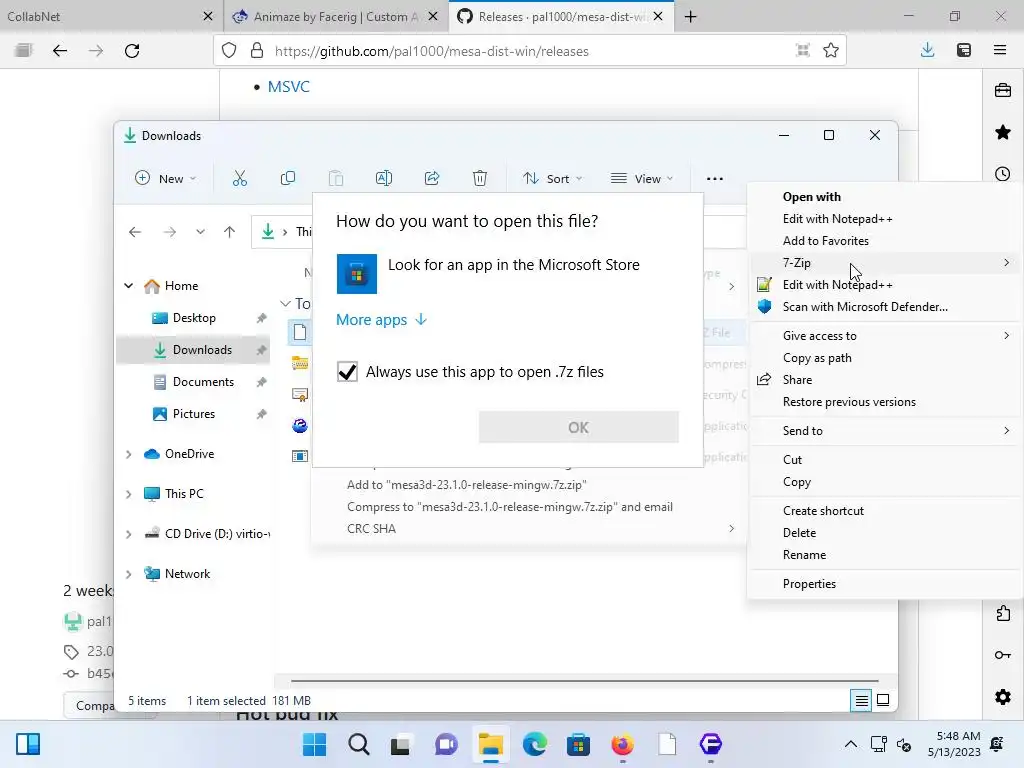
Task: Collapse the Home tree node
Action: [x=129, y=286]
